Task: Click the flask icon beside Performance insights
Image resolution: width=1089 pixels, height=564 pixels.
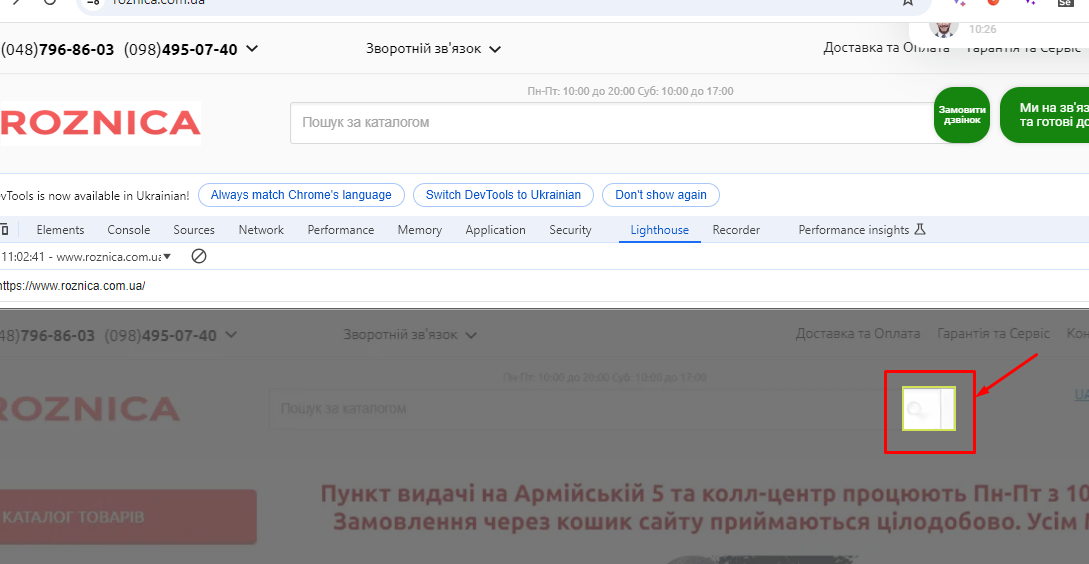Action: [920, 230]
